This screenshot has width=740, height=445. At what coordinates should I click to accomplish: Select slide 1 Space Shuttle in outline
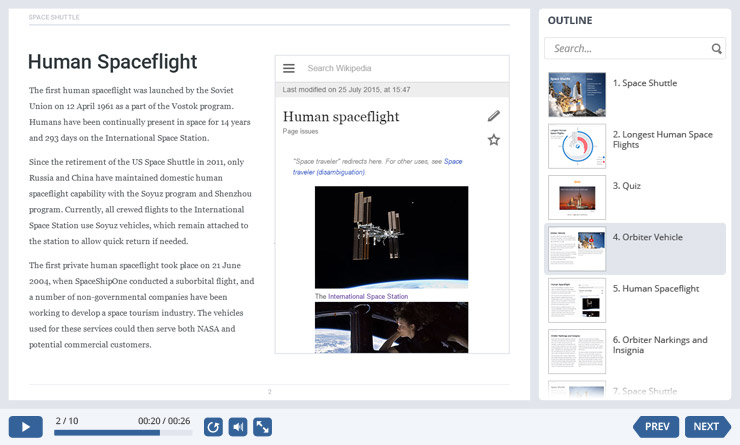[577, 94]
